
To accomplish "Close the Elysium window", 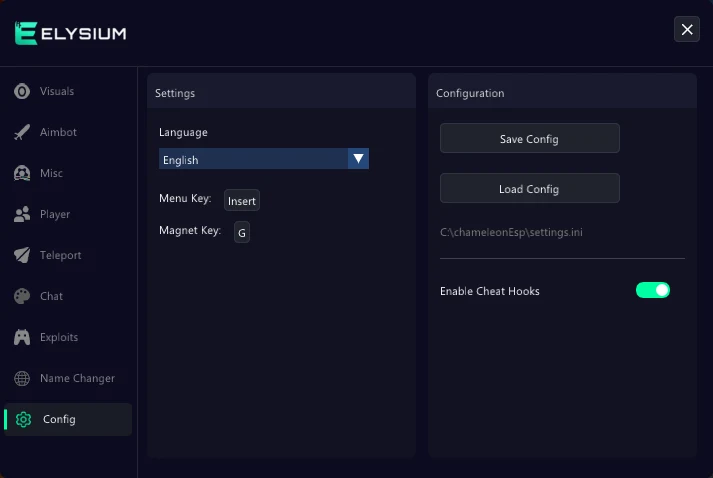I will click(687, 30).
